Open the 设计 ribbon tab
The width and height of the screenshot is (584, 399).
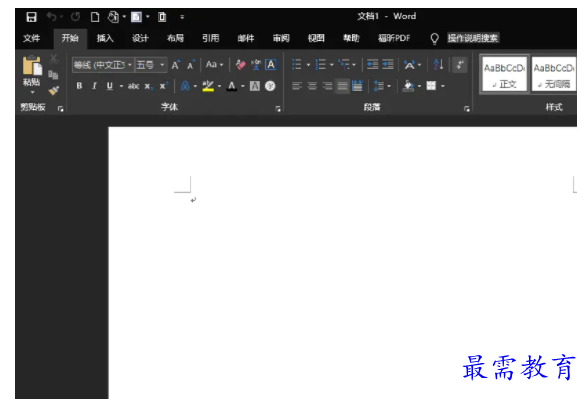(x=140, y=38)
